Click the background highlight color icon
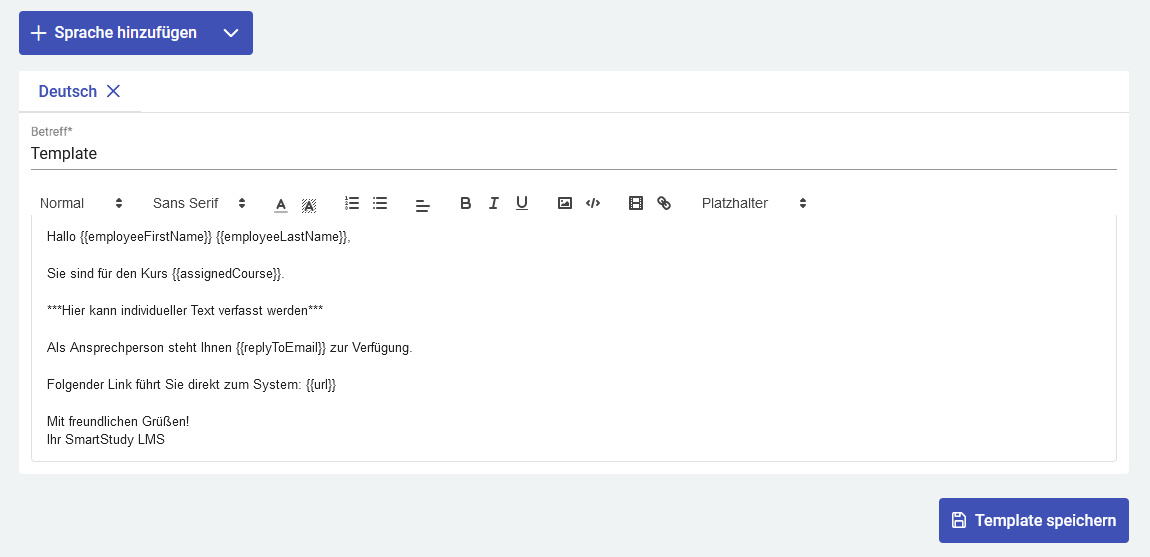Viewport: 1150px width, 557px height. tap(309, 204)
